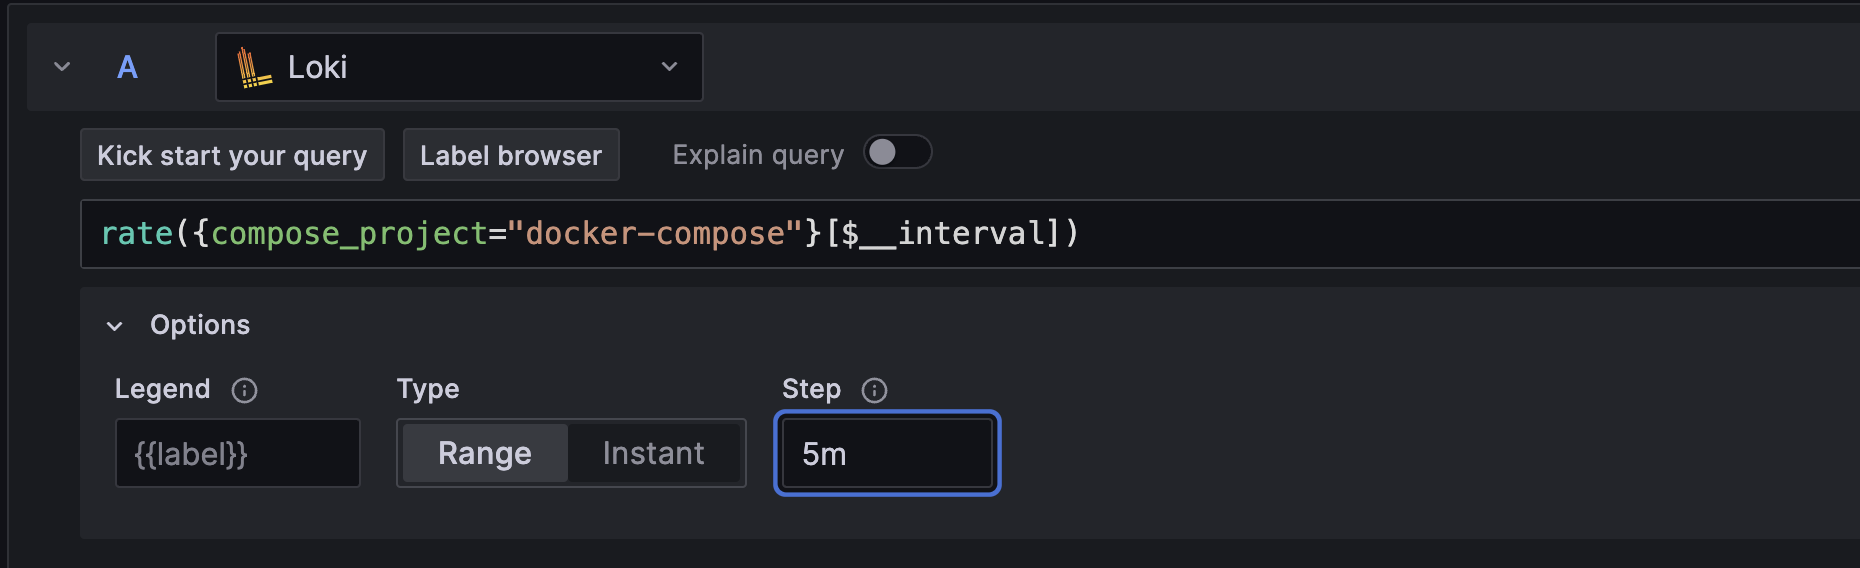Open the Label browser
Image resolution: width=1860 pixels, height=568 pixels.
pyautogui.click(x=511, y=155)
